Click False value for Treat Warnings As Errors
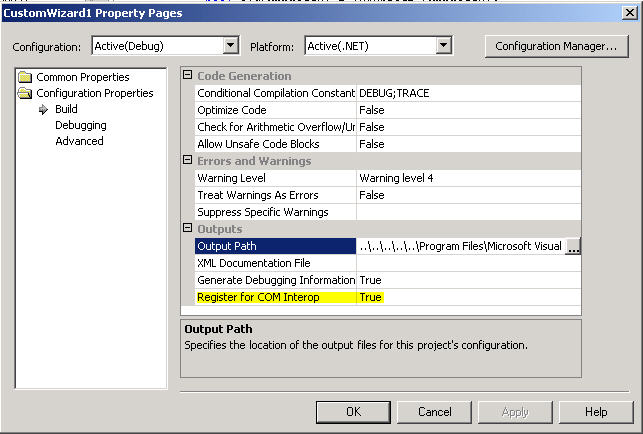 [469, 195]
